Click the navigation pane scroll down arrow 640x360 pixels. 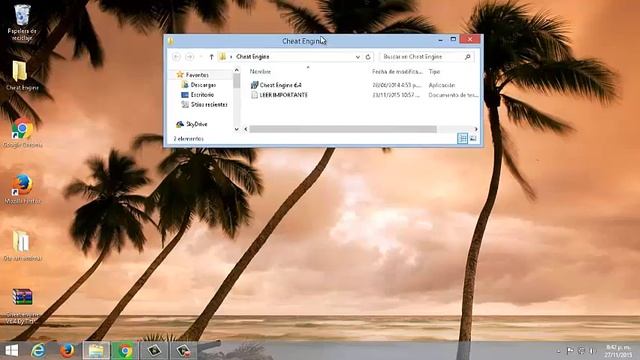pyautogui.click(x=237, y=129)
